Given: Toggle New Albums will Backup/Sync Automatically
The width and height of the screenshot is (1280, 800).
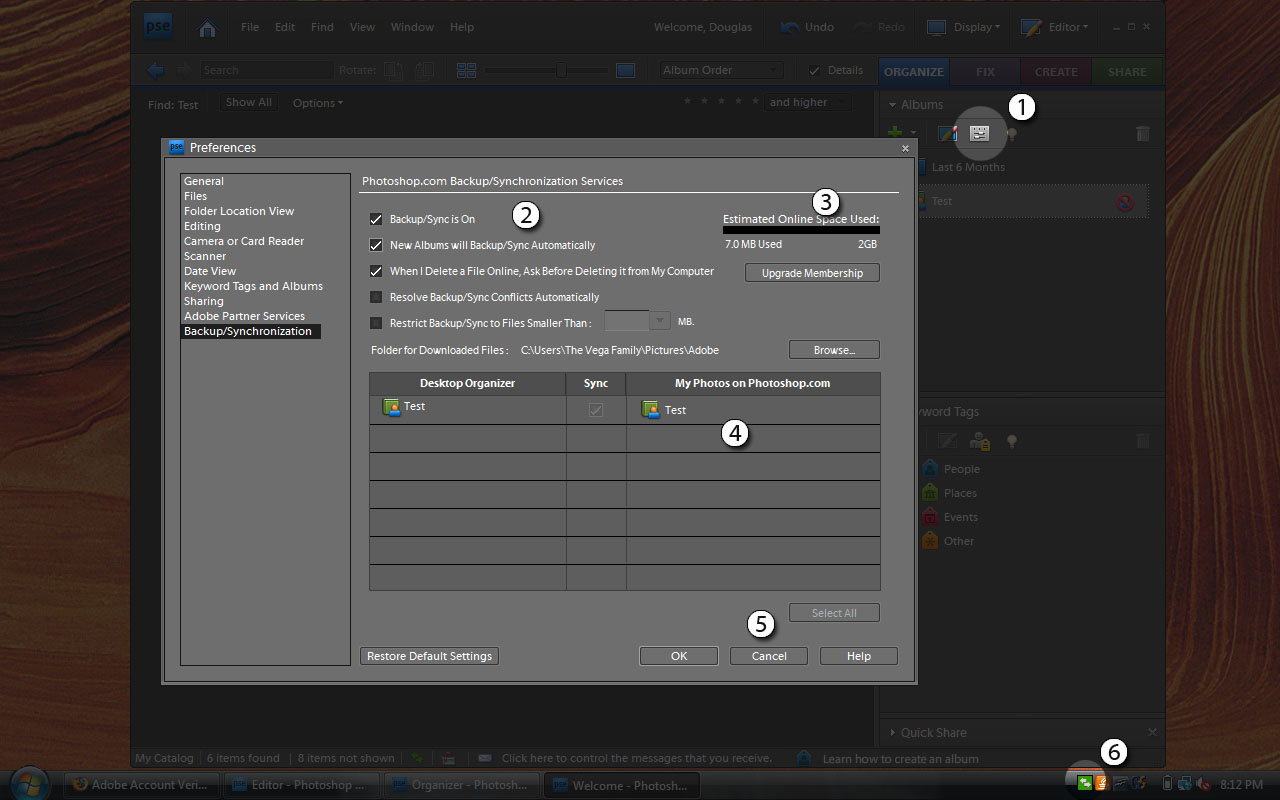Looking at the screenshot, I should click(376, 245).
